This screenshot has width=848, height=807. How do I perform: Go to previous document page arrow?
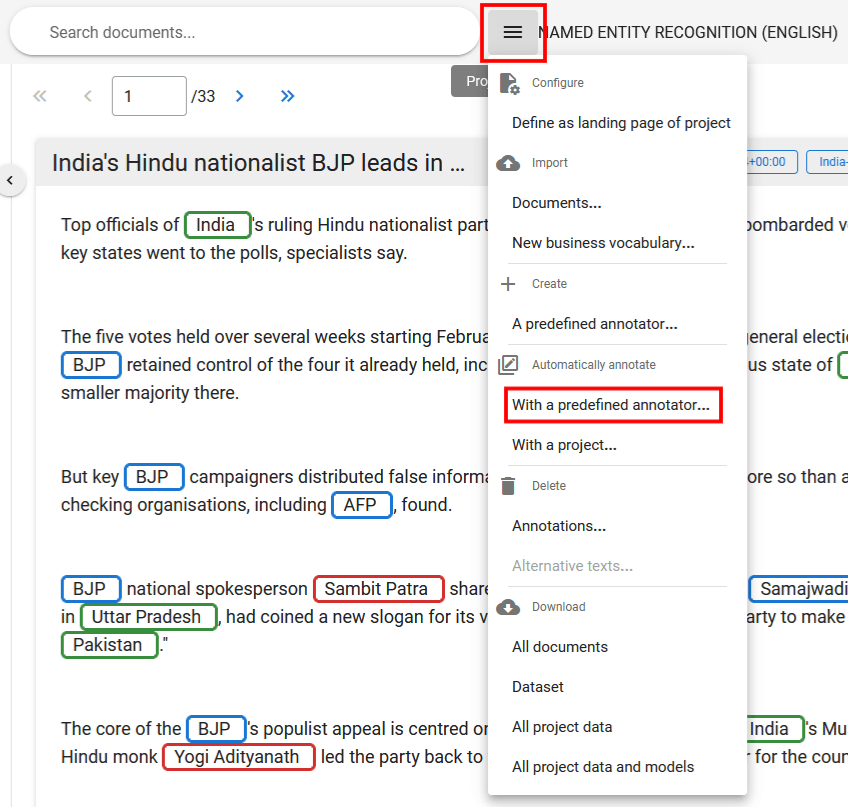coord(87,96)
